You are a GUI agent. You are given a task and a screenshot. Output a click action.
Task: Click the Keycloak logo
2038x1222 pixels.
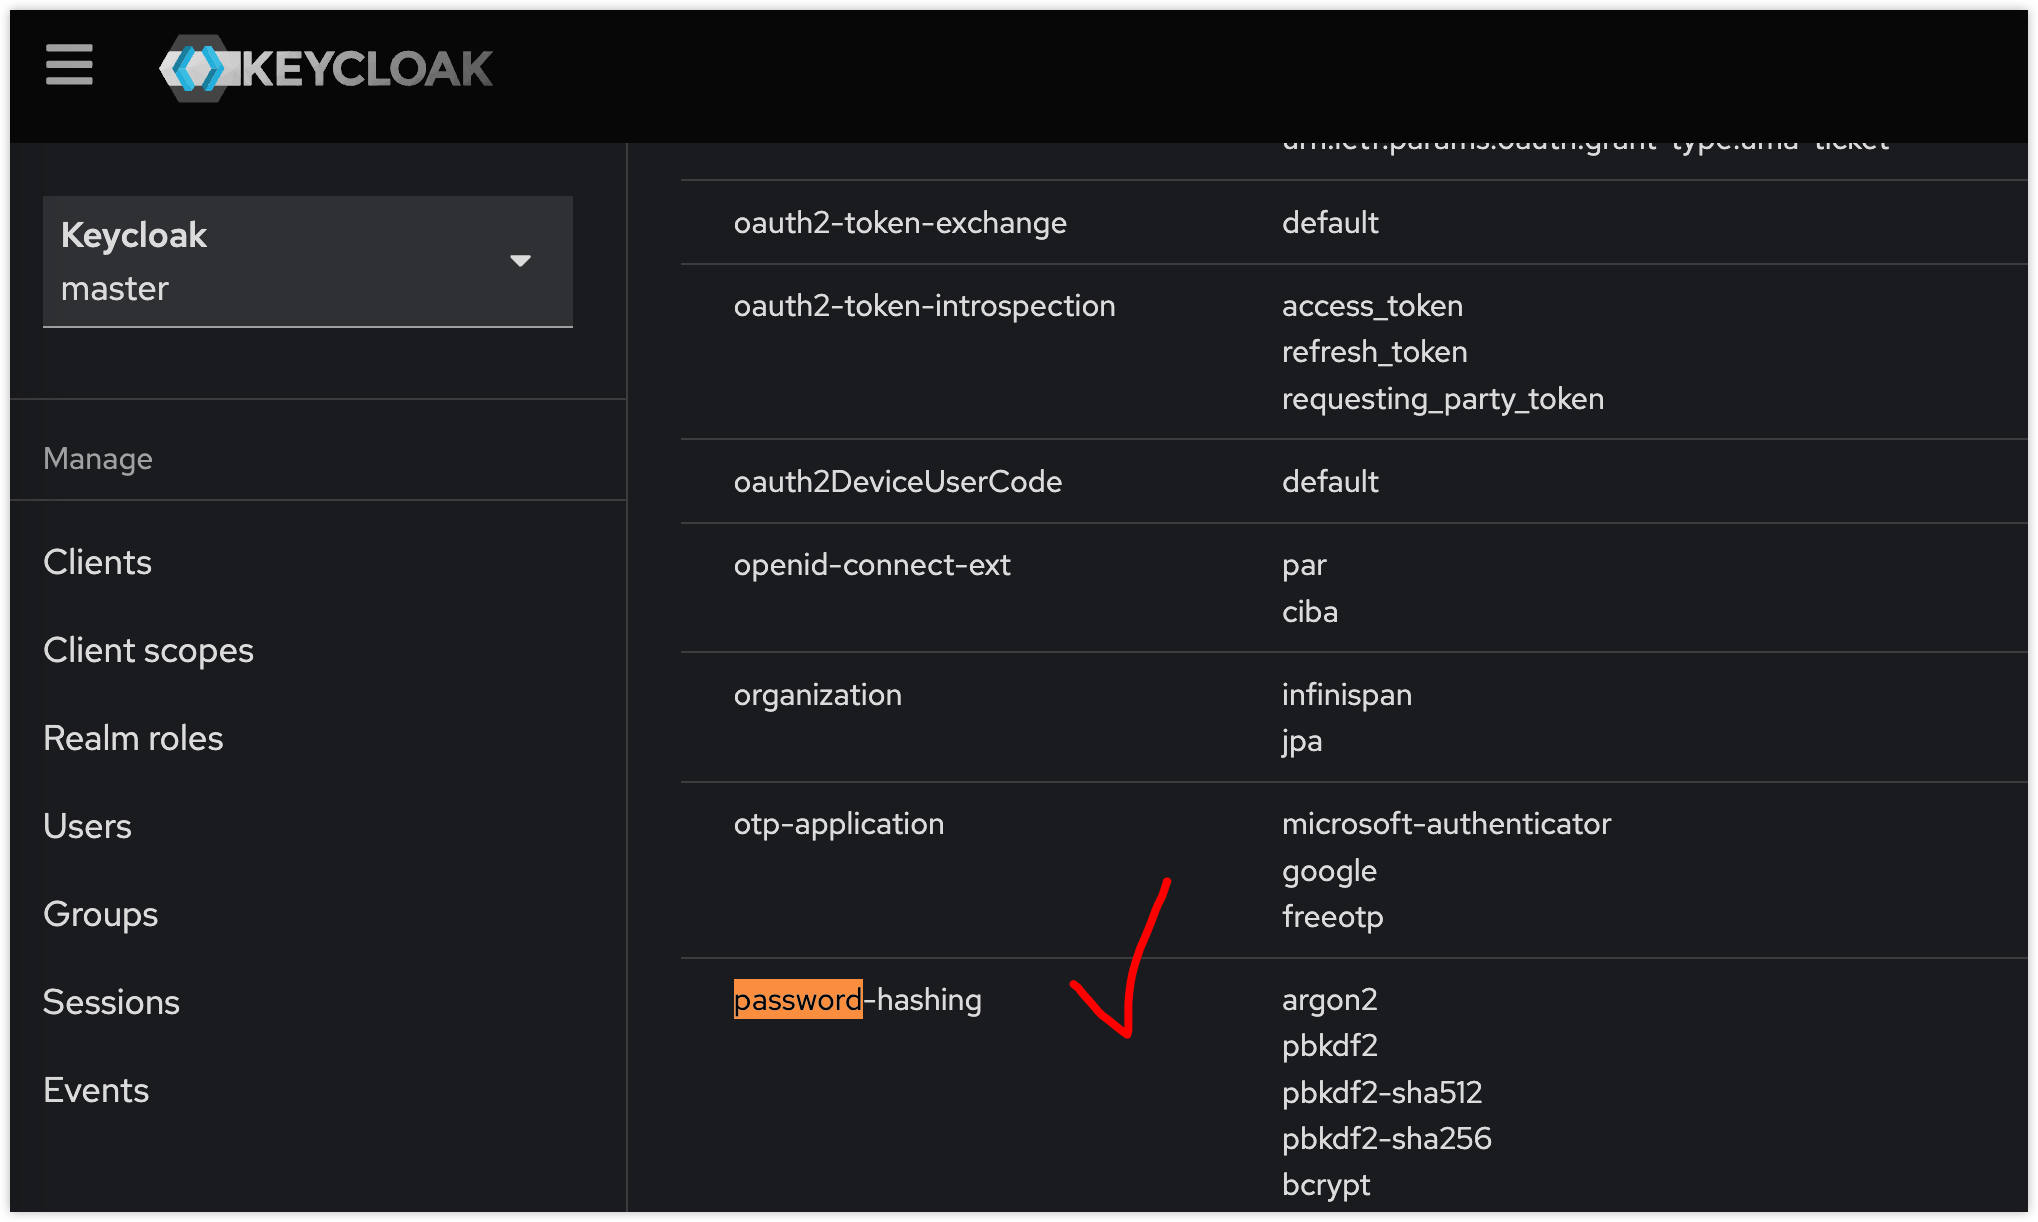pos(326,68)
